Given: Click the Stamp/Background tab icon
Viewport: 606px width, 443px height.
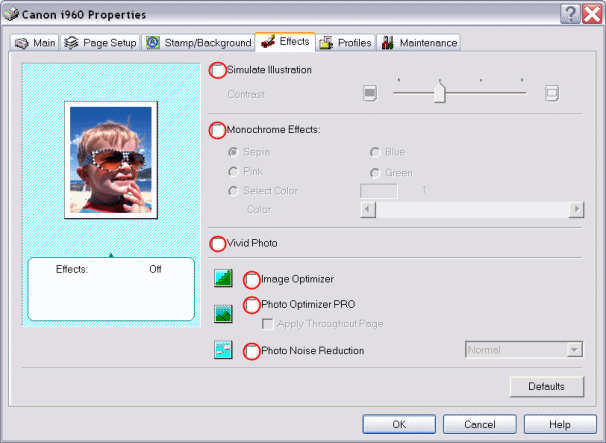Looking at the screenshot, I should (x=153, y=43).
